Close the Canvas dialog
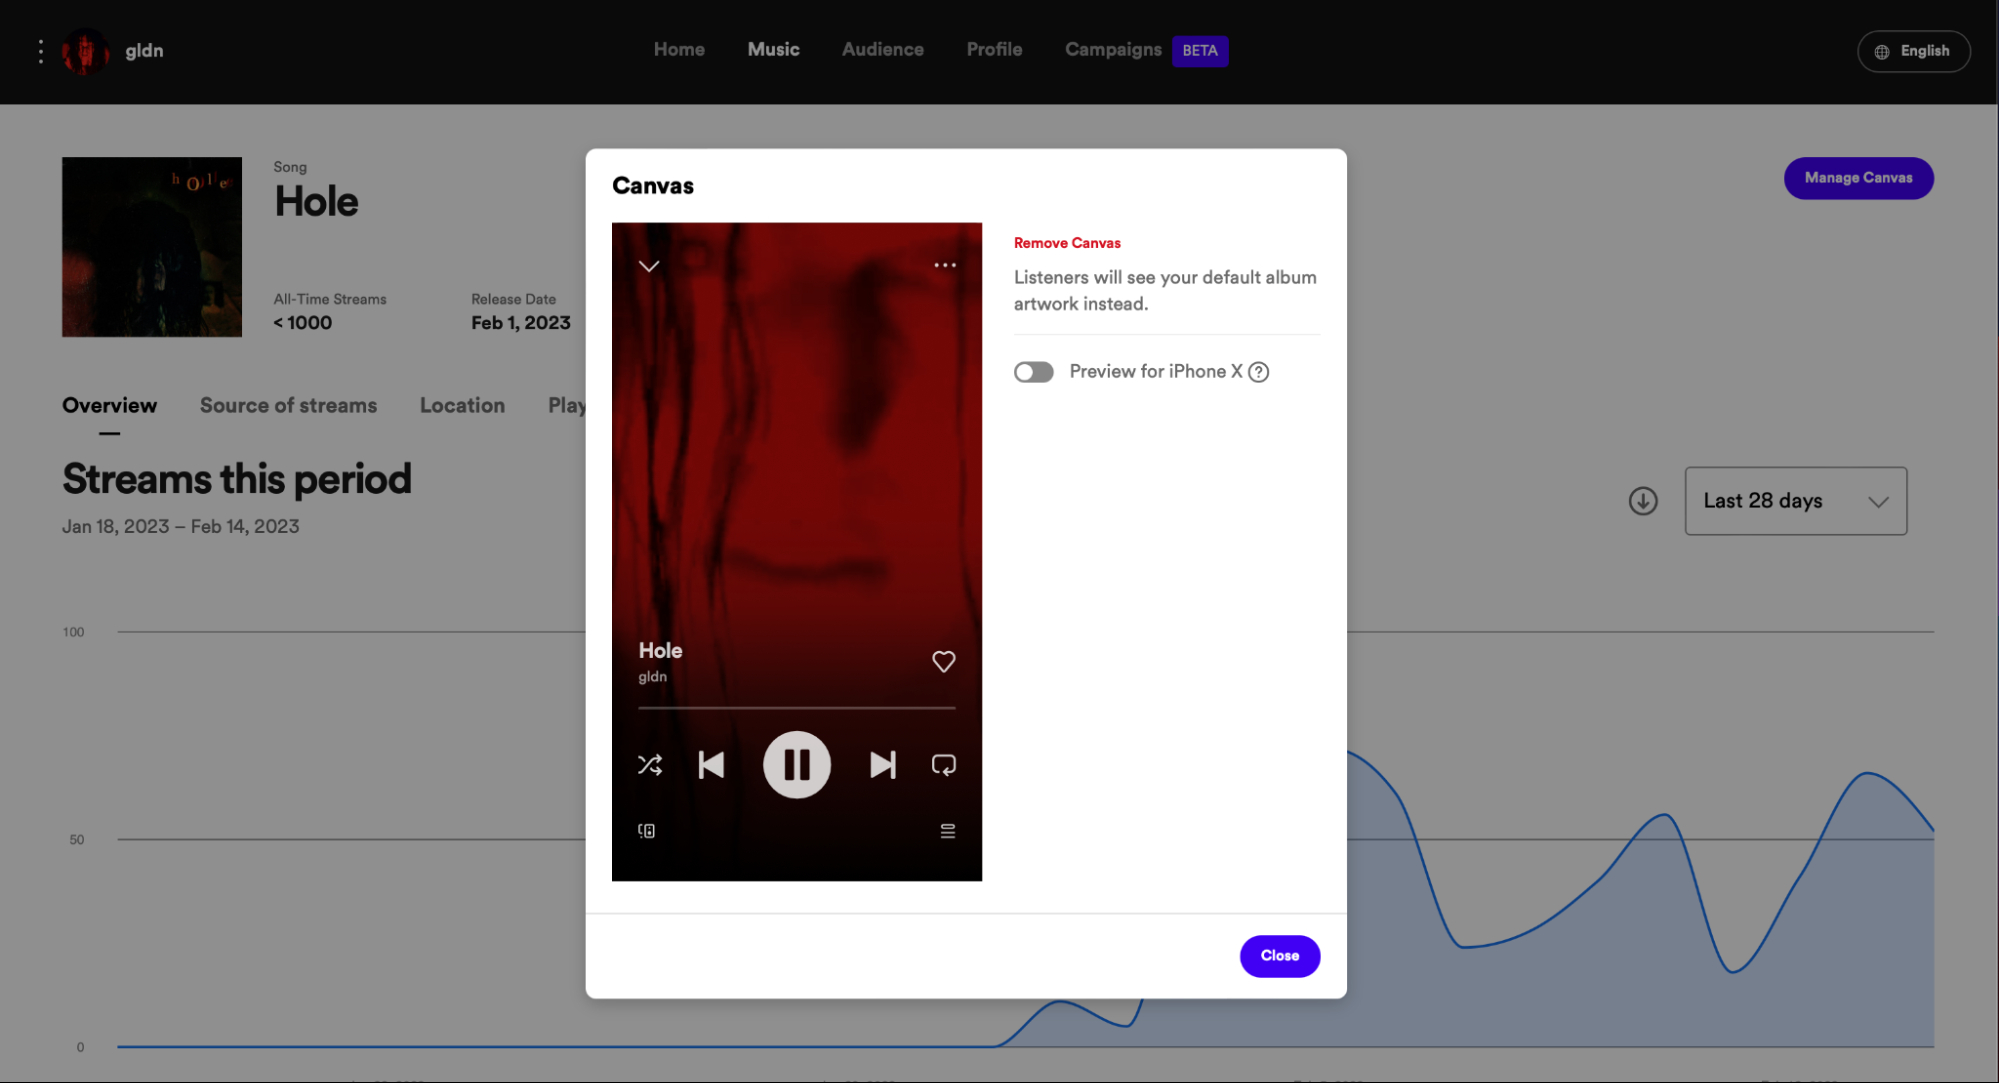 coord(1280,956)
